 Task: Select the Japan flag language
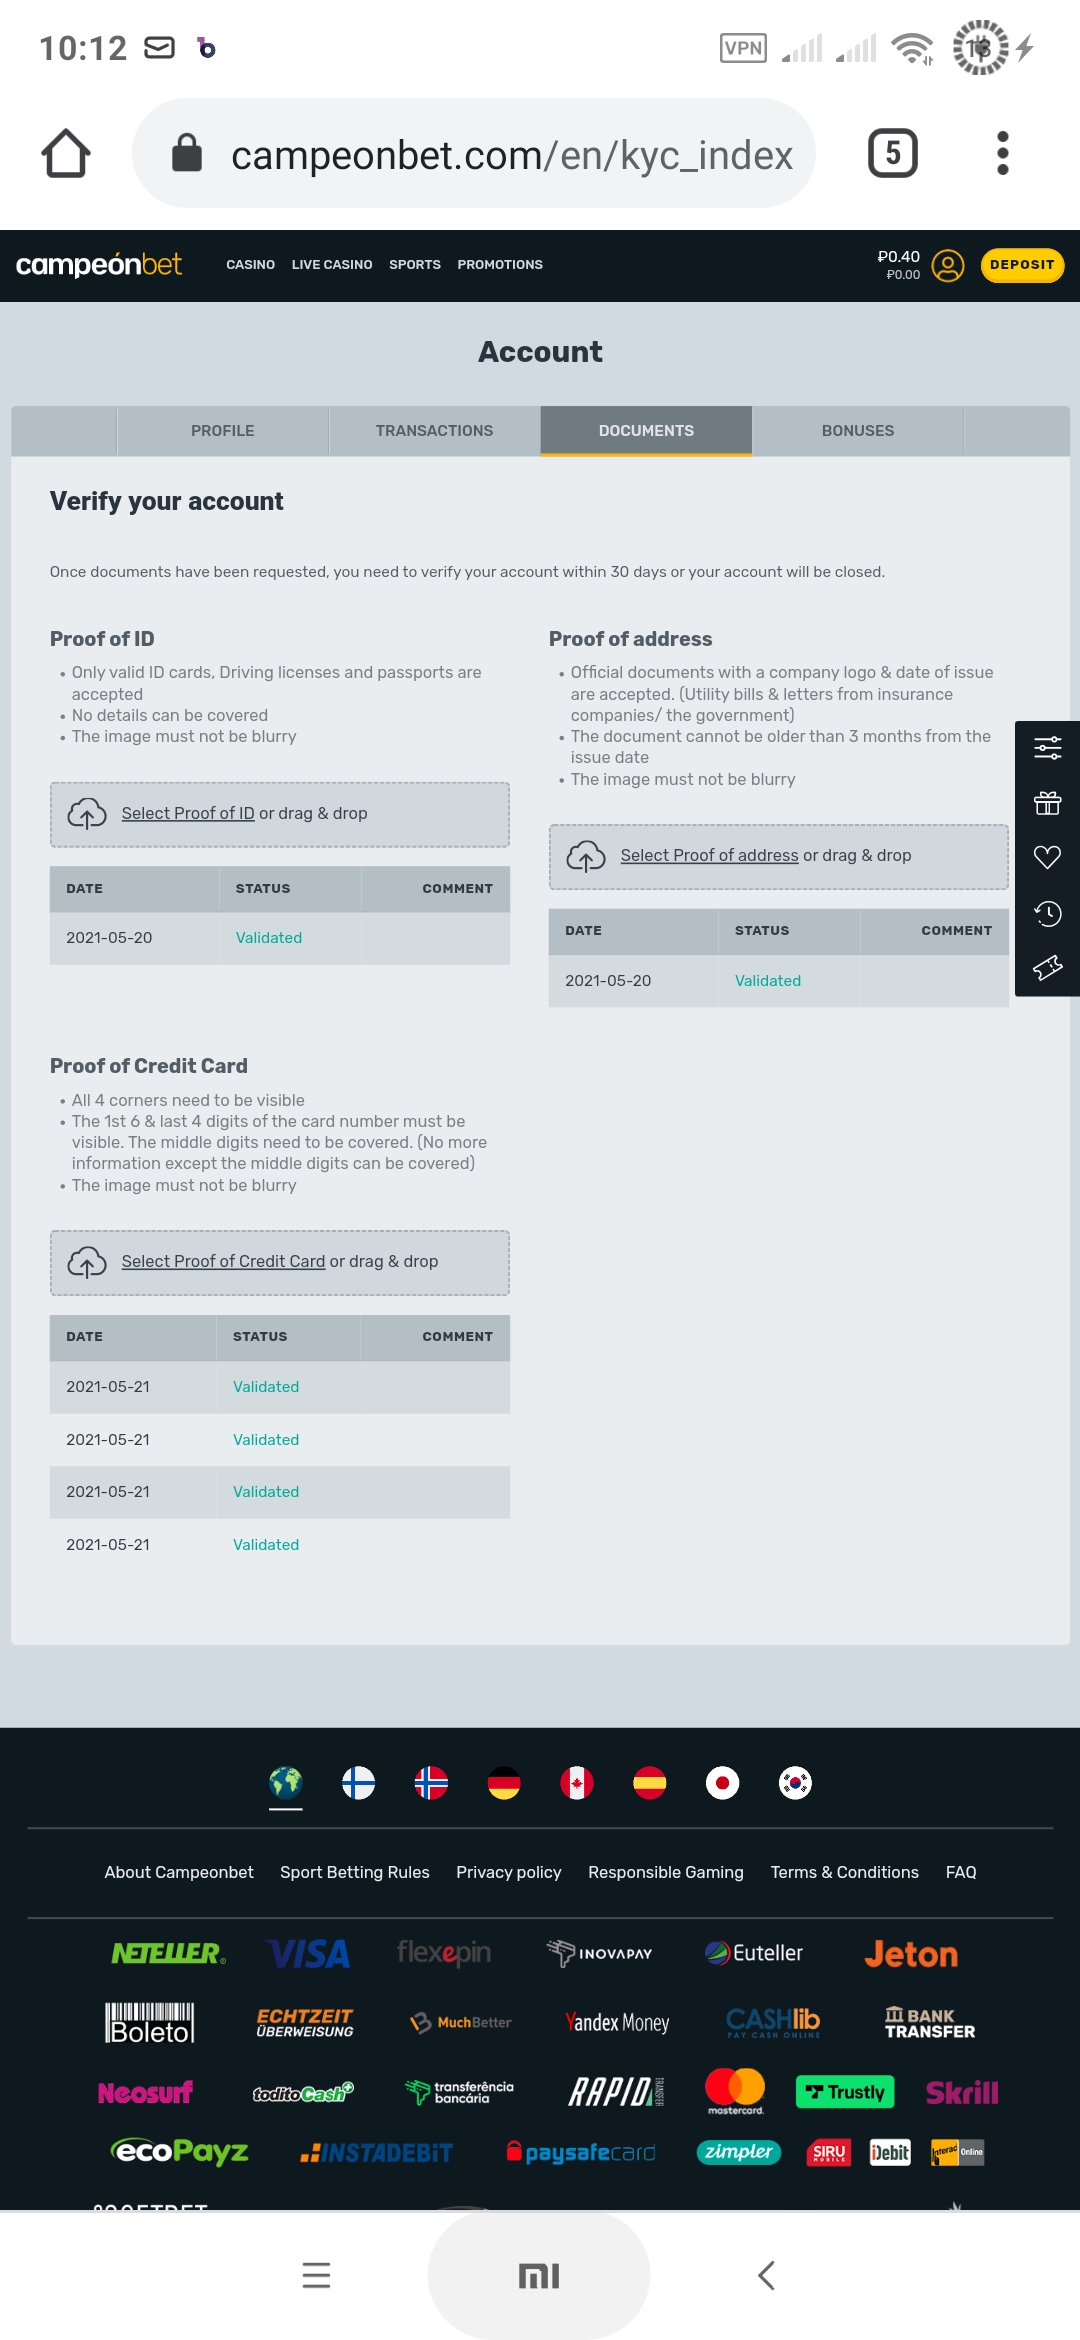coord(722,1782)
